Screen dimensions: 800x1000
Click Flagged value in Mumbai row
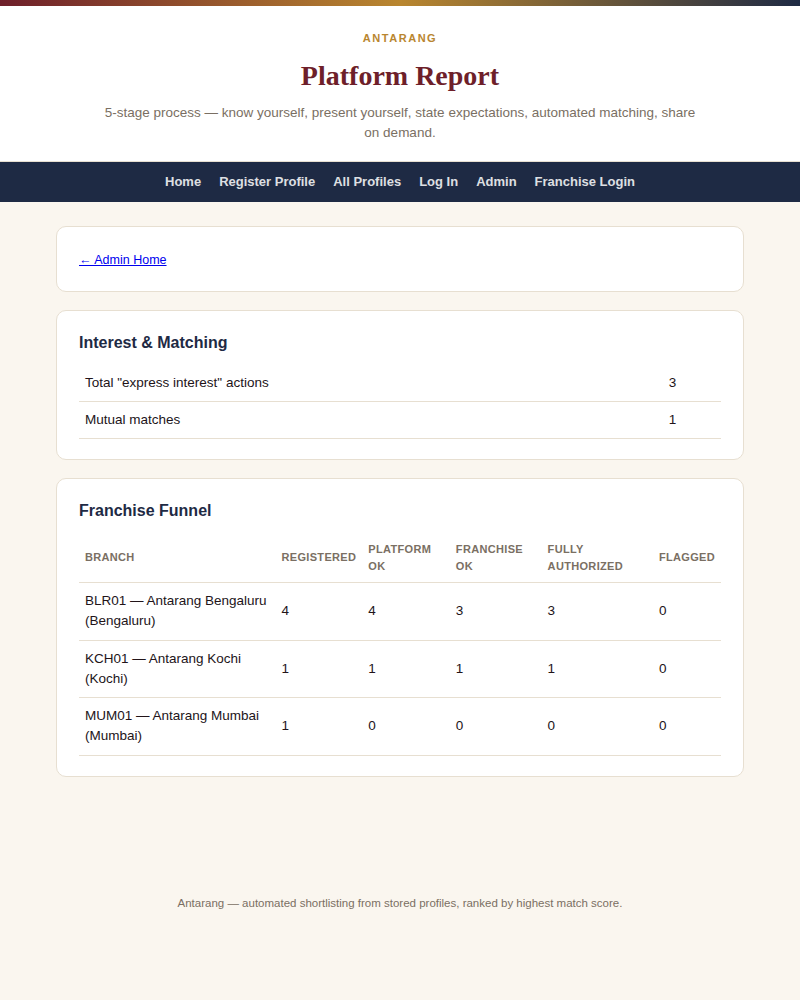pyautogui.click(x=663, y=726)
